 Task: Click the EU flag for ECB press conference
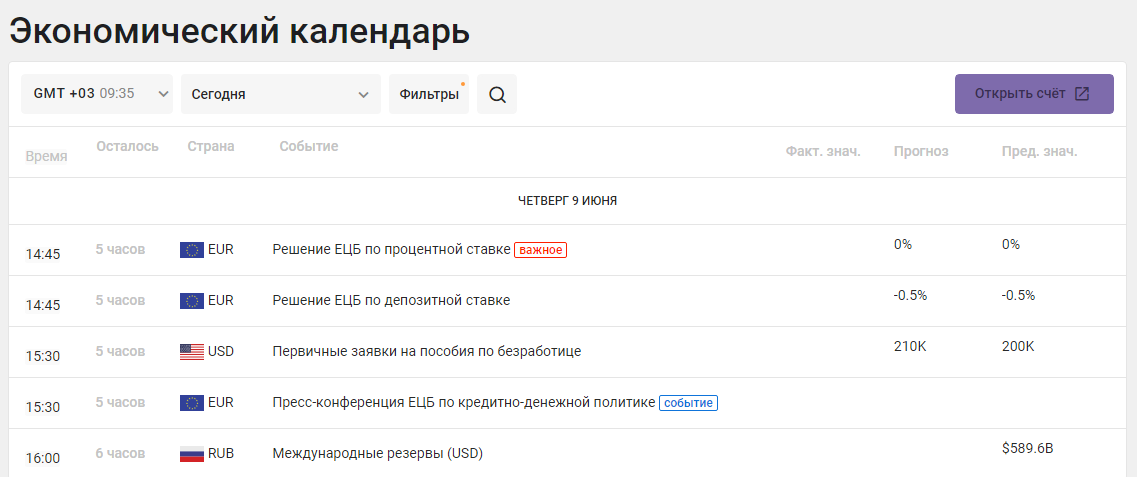(x=191, y=402)
